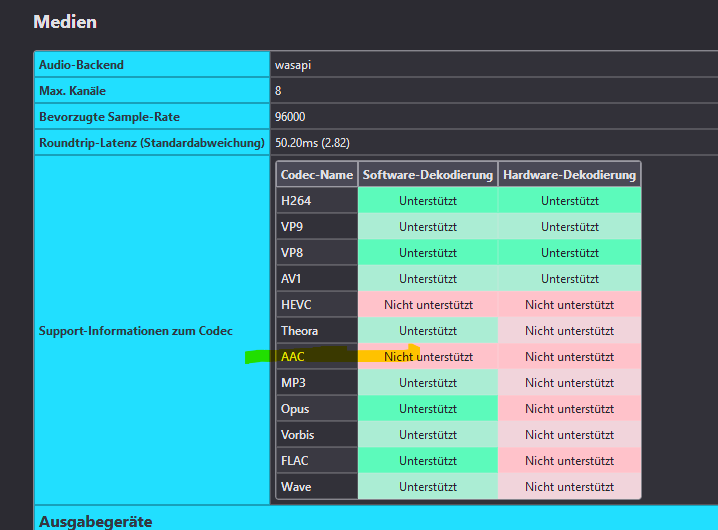Click HEVC software Nicht unterstützt cell

click(x=428, y=305)
